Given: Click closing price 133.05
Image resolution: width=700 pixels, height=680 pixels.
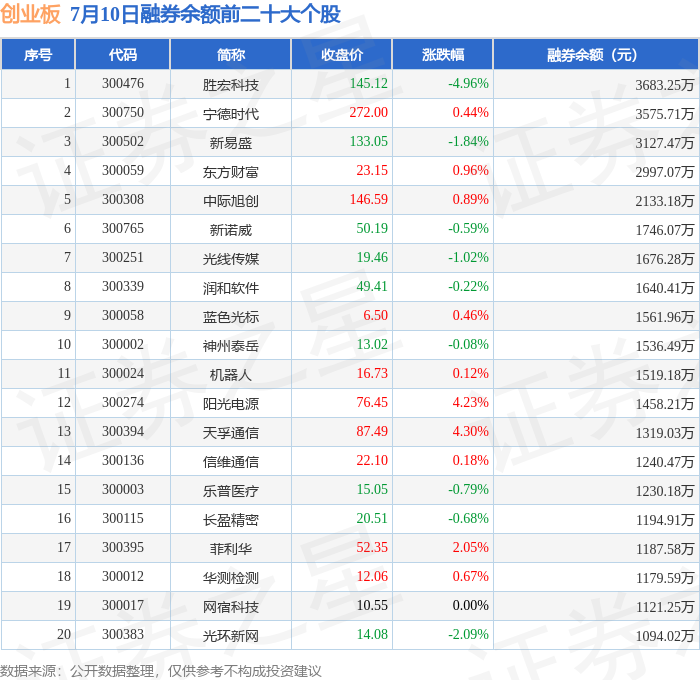Looking at the screenshot, I should point(369,142).
